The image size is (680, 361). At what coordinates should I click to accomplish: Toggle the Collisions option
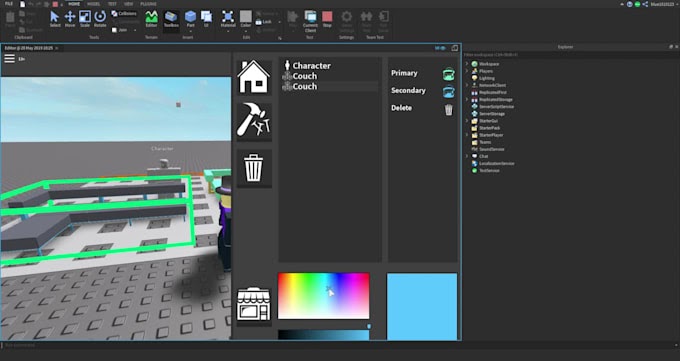tap(124, 14)
